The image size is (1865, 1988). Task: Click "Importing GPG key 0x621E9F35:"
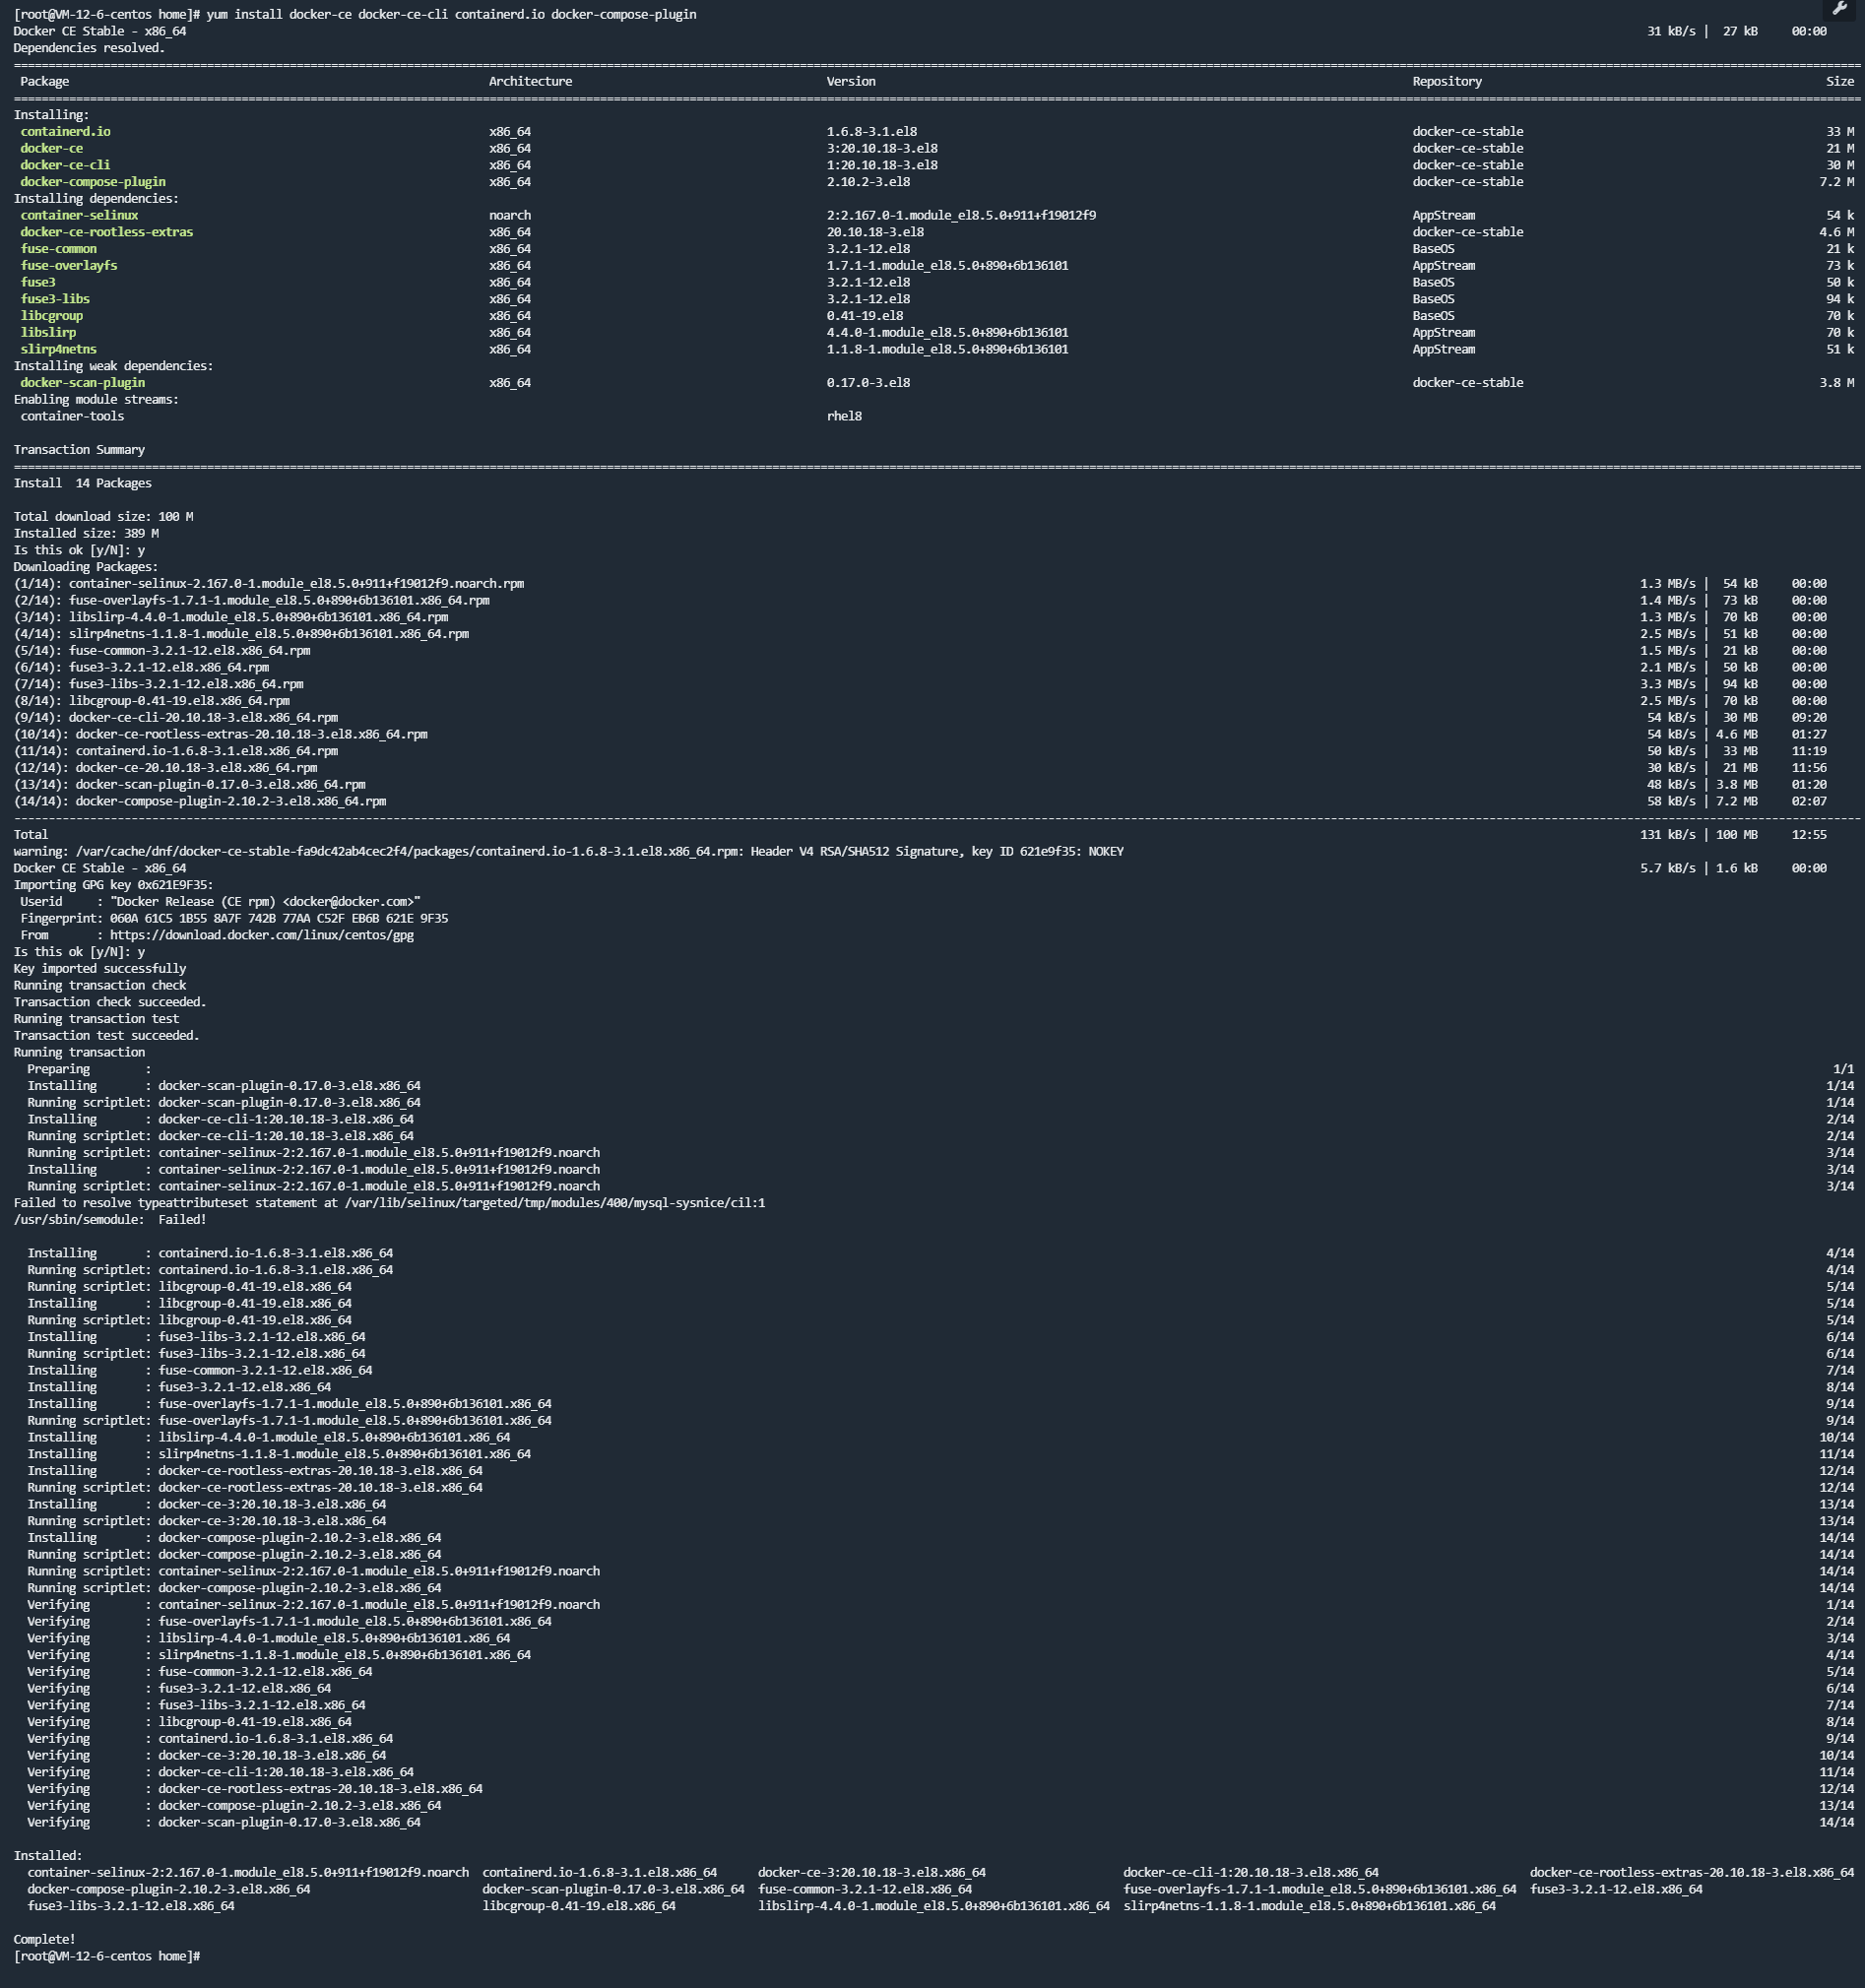(114, 886)
